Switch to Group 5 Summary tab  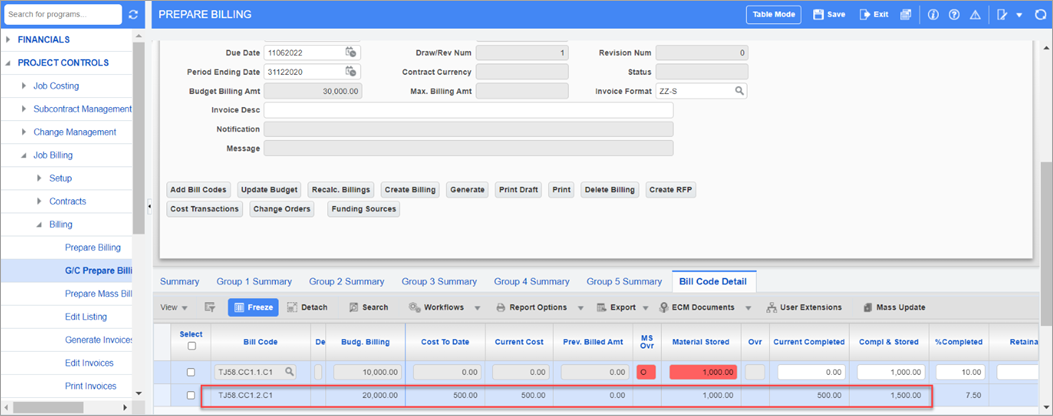pos(625,282)
